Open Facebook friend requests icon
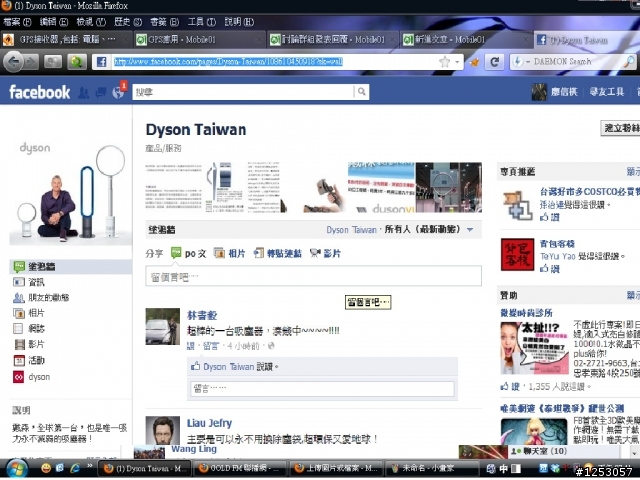Image resolution: width=640 pixels, height=480 pixels. coord(83,93)
